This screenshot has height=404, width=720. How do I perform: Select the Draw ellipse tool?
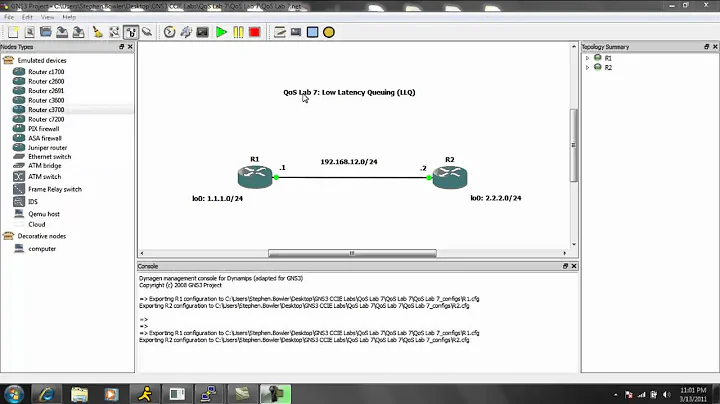[329, 32]
